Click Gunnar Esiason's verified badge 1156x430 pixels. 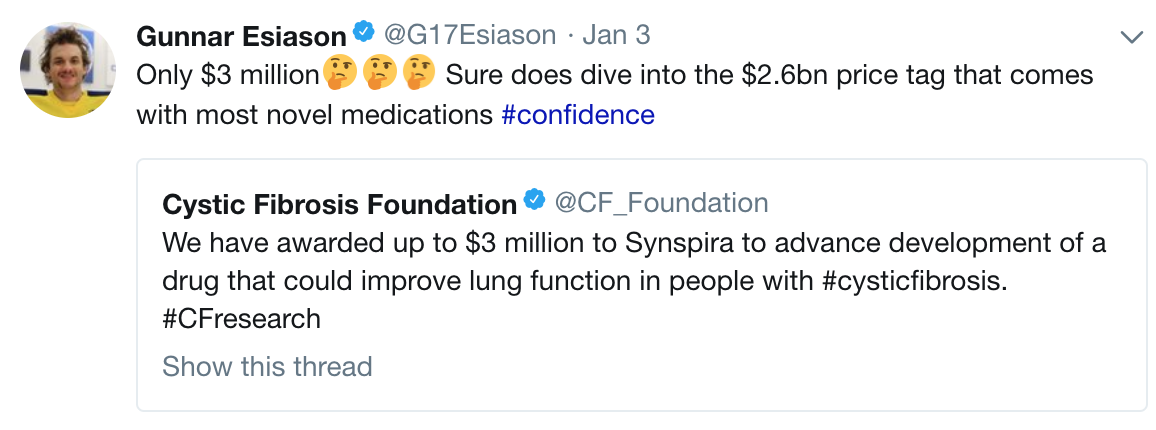pos(363,33)
